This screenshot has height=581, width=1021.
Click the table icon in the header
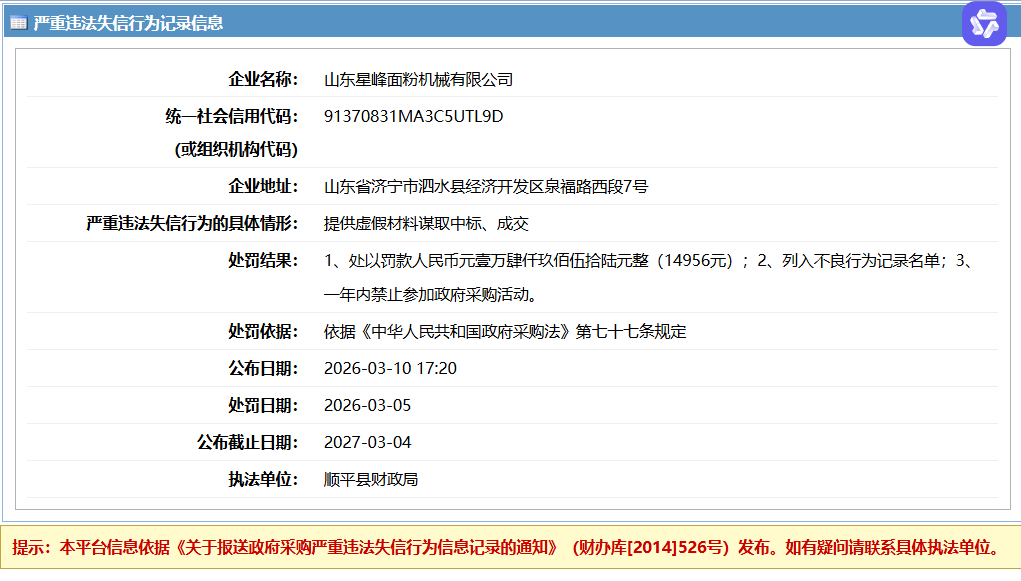pyautogui.click(x=18, y=23)
